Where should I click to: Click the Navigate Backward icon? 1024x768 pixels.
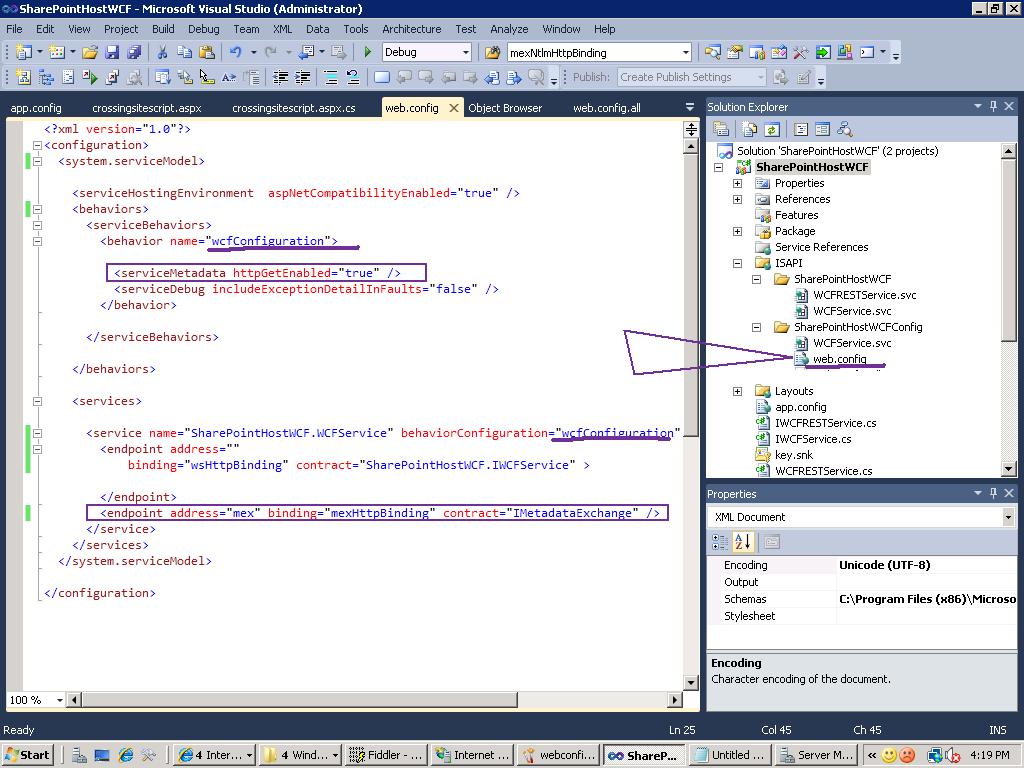[306, 52]
